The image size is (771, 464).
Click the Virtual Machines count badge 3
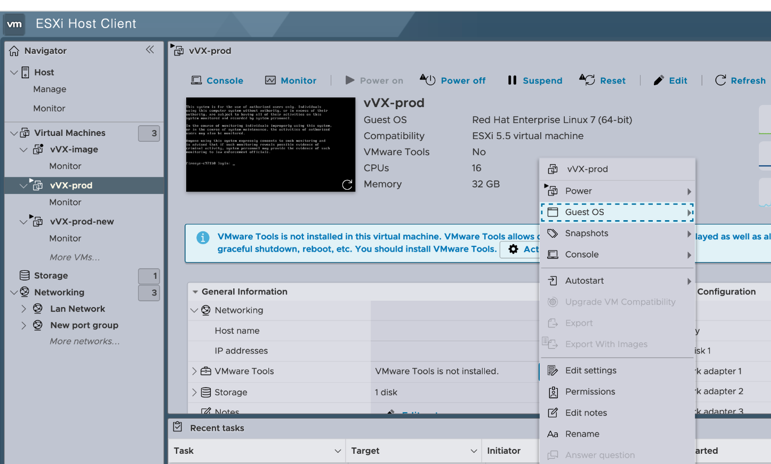(149, 133)
